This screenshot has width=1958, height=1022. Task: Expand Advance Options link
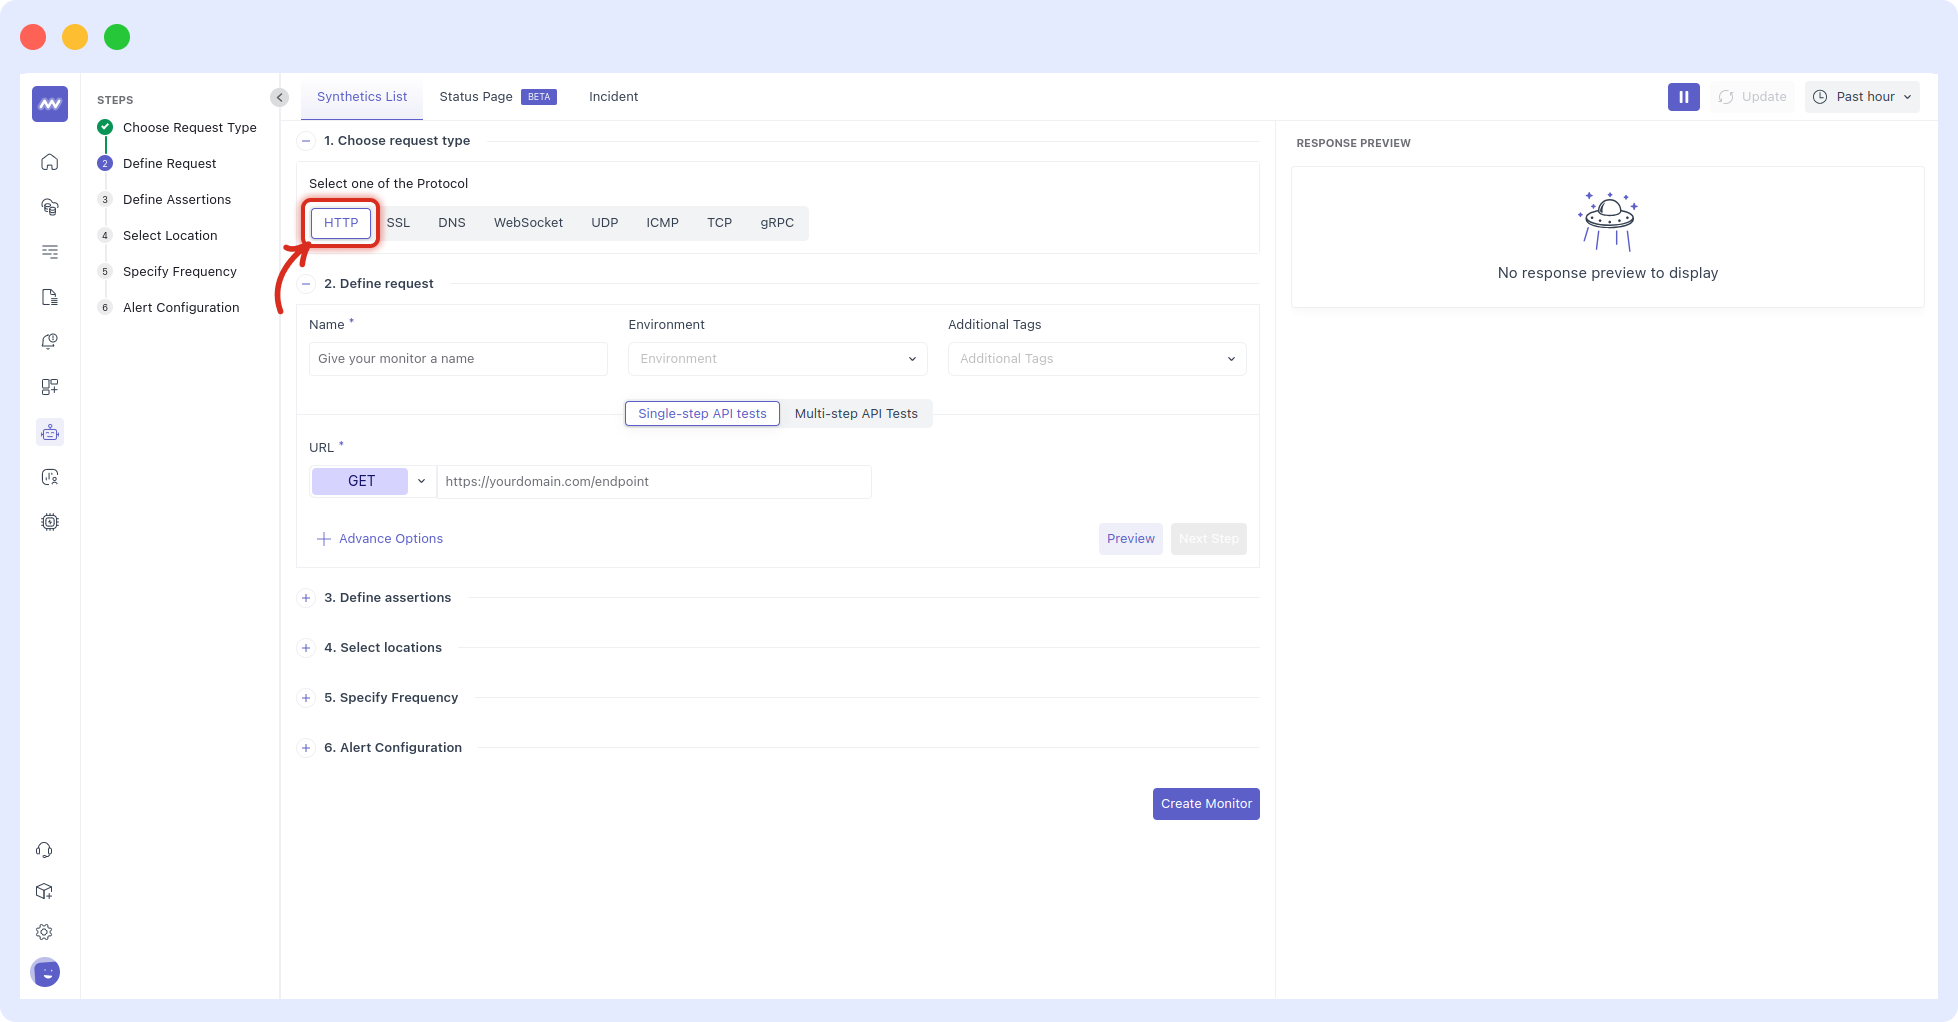tap(379, 538)
